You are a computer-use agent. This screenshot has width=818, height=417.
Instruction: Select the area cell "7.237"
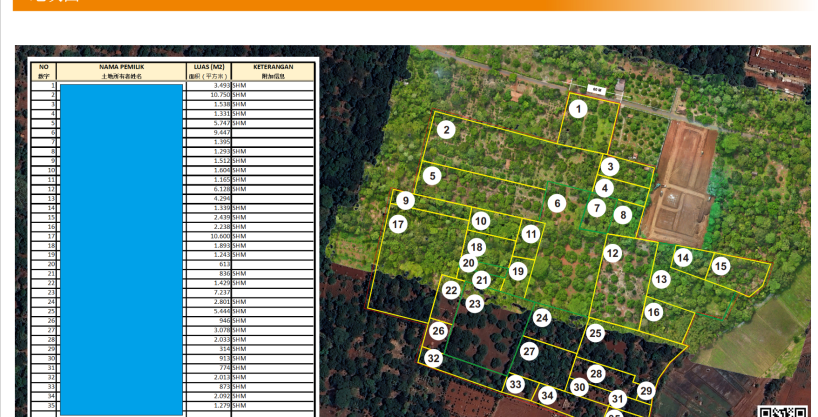[x=222, y=292]
